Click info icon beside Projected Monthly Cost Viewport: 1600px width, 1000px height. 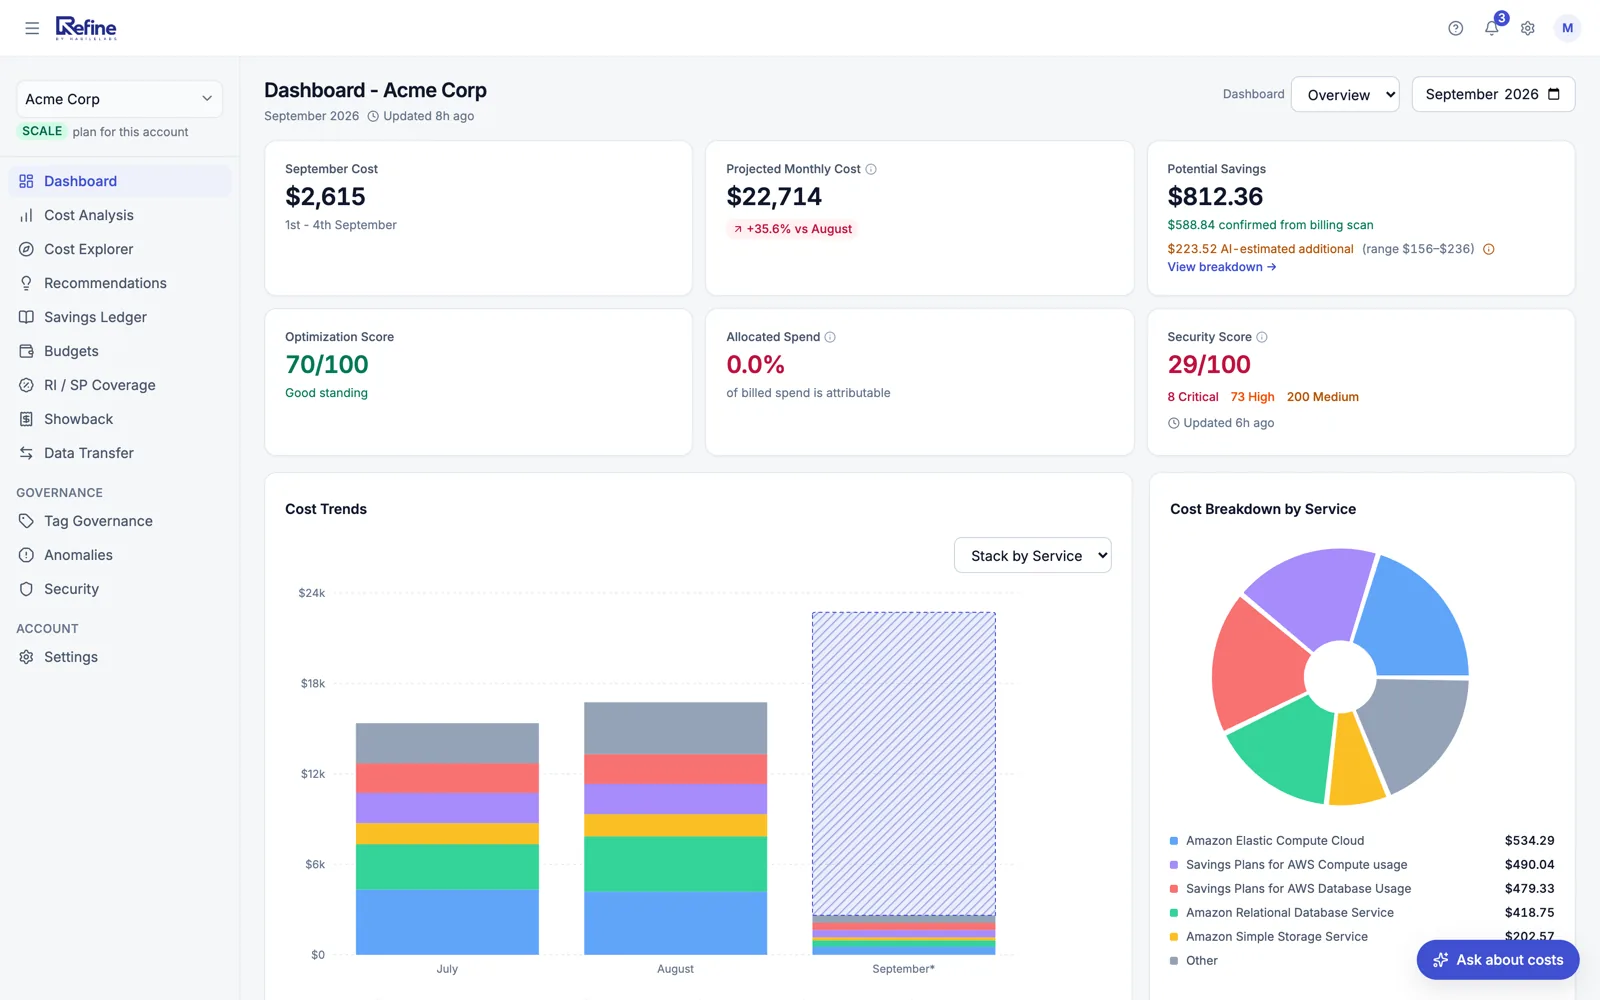871,169
